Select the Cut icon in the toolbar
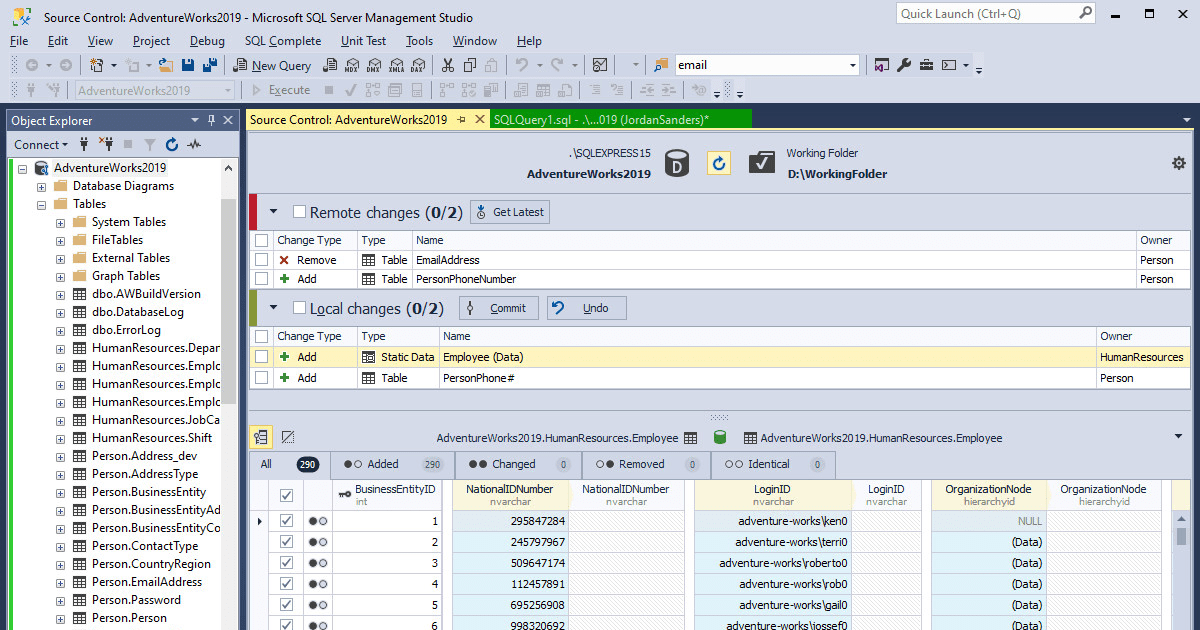 click(448, 64)
